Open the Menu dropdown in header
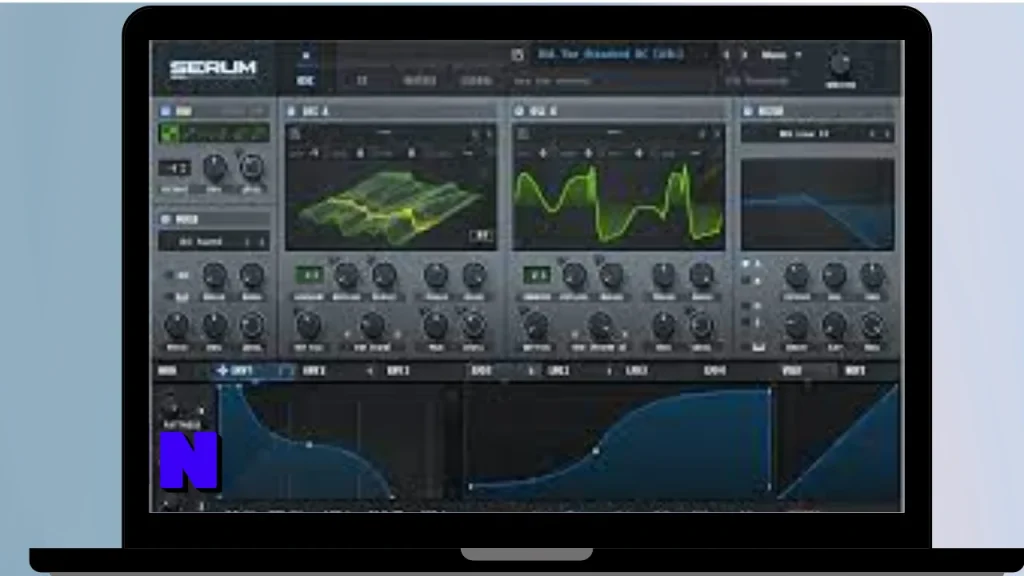The image size is (1024, 576). point(780,55)
